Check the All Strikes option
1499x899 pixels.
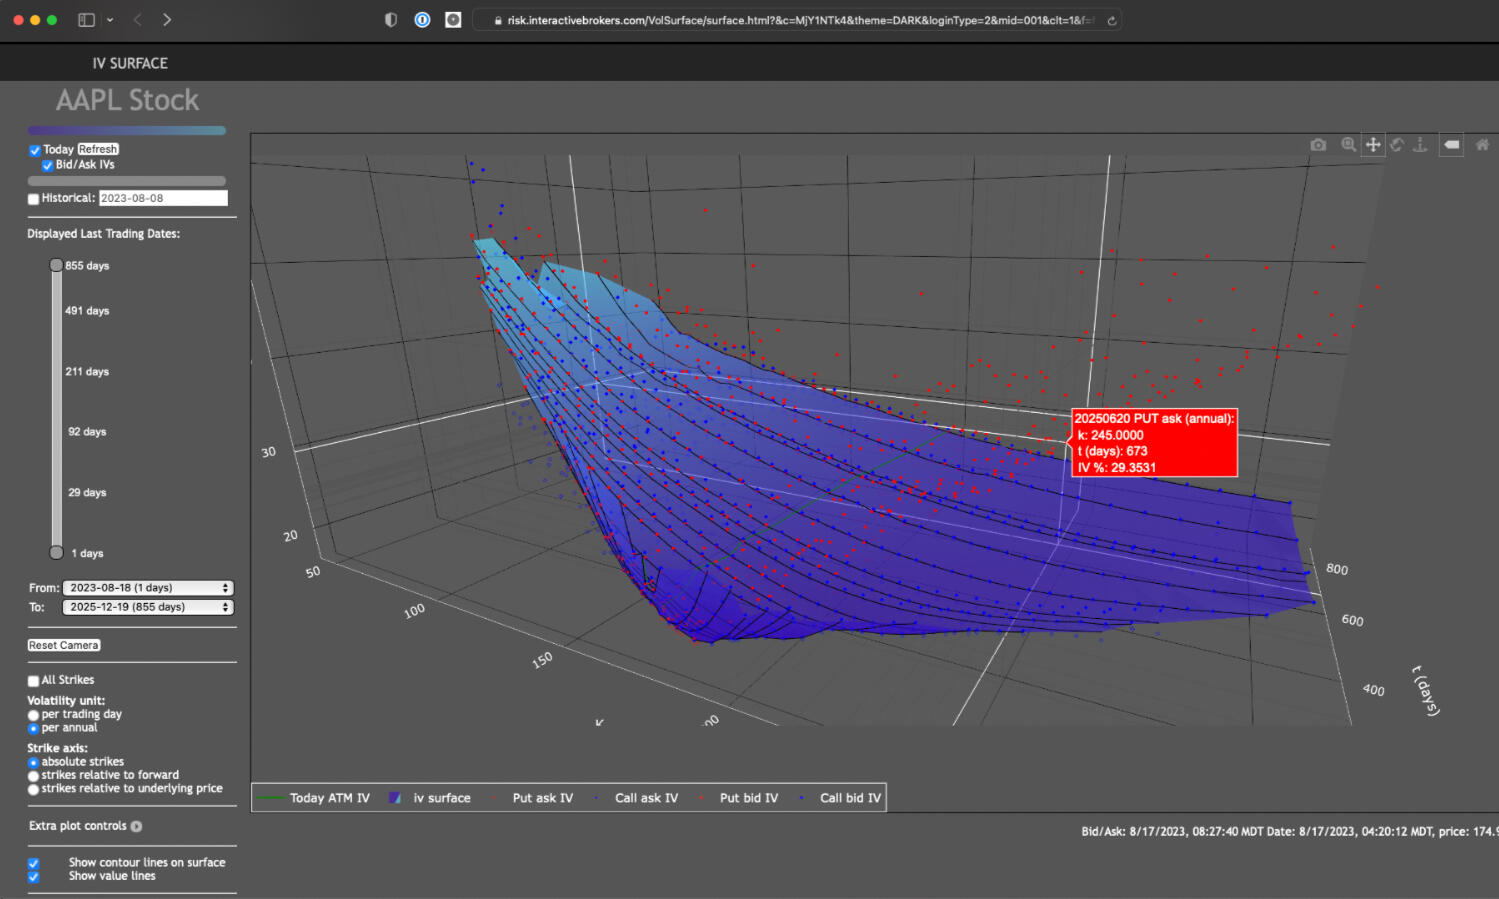point(33,681)
